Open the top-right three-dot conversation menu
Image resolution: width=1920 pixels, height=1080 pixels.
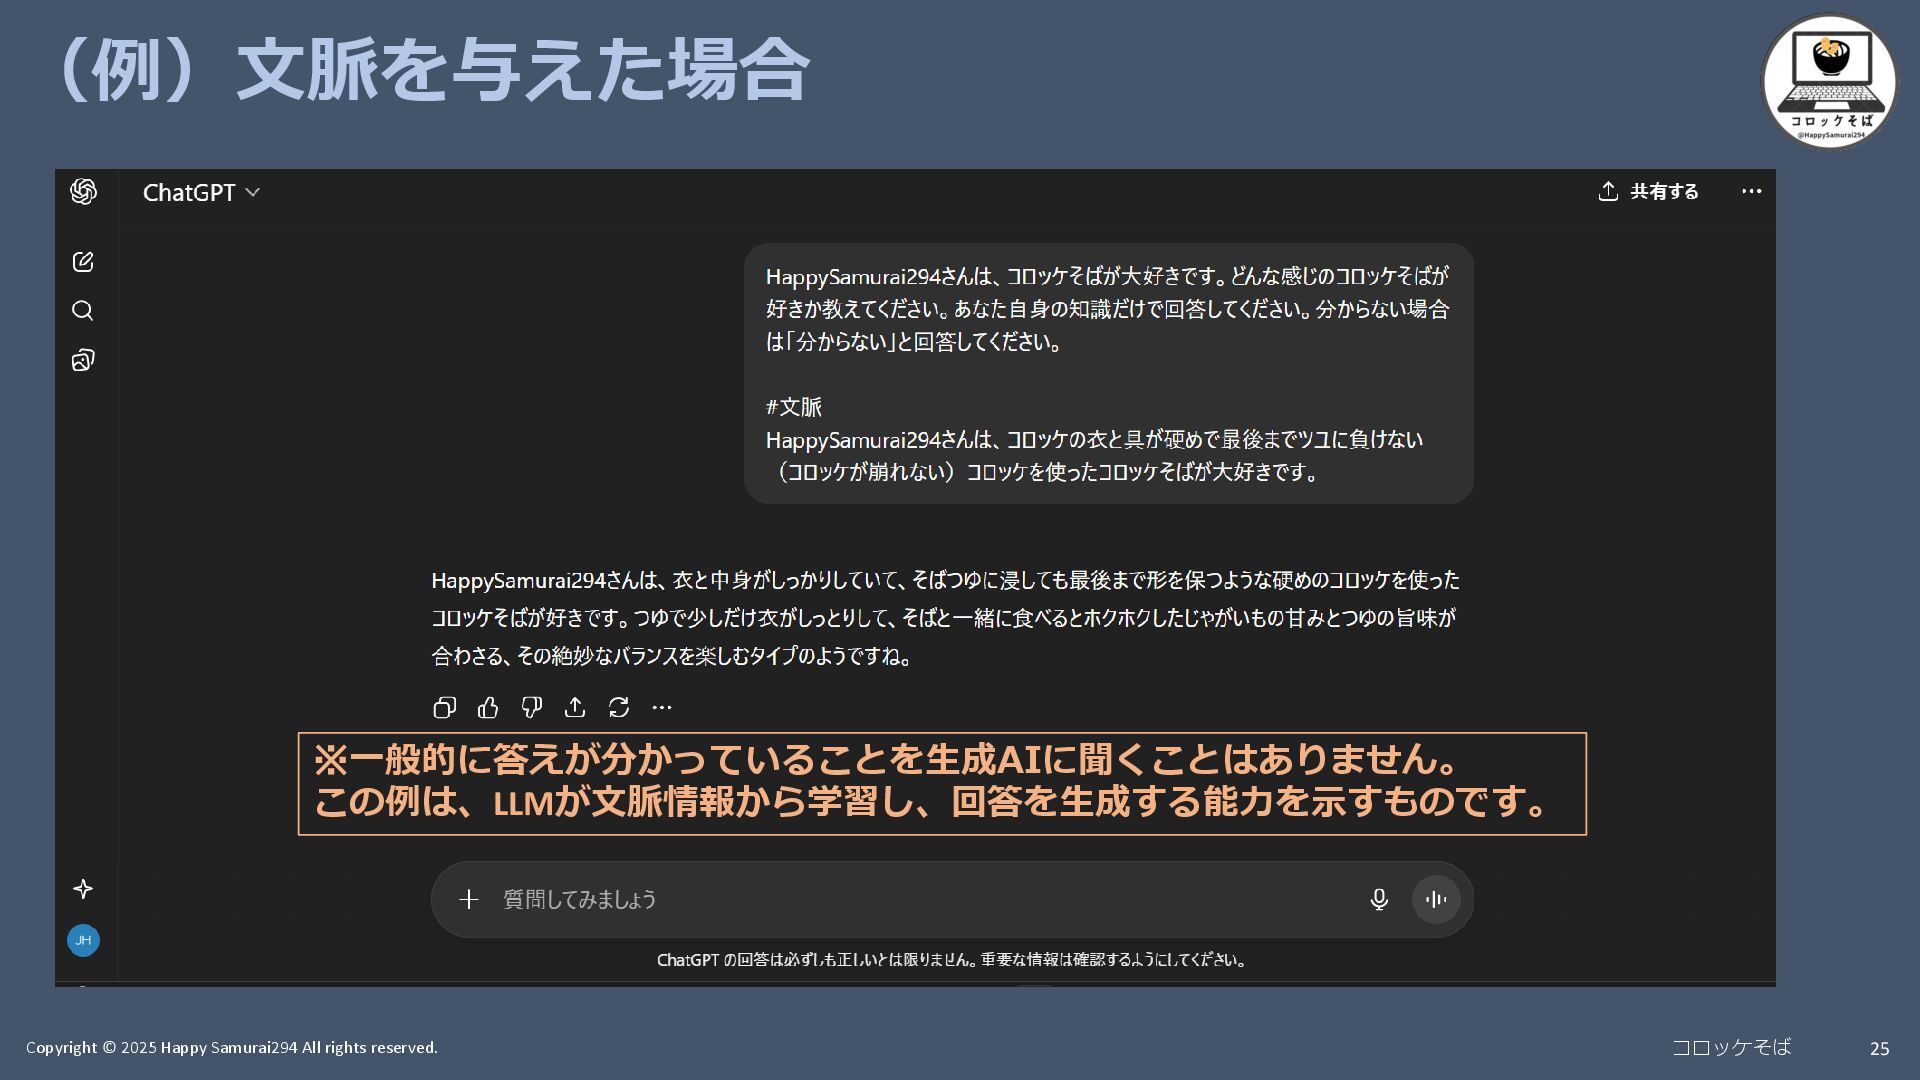coord(1751,192)
